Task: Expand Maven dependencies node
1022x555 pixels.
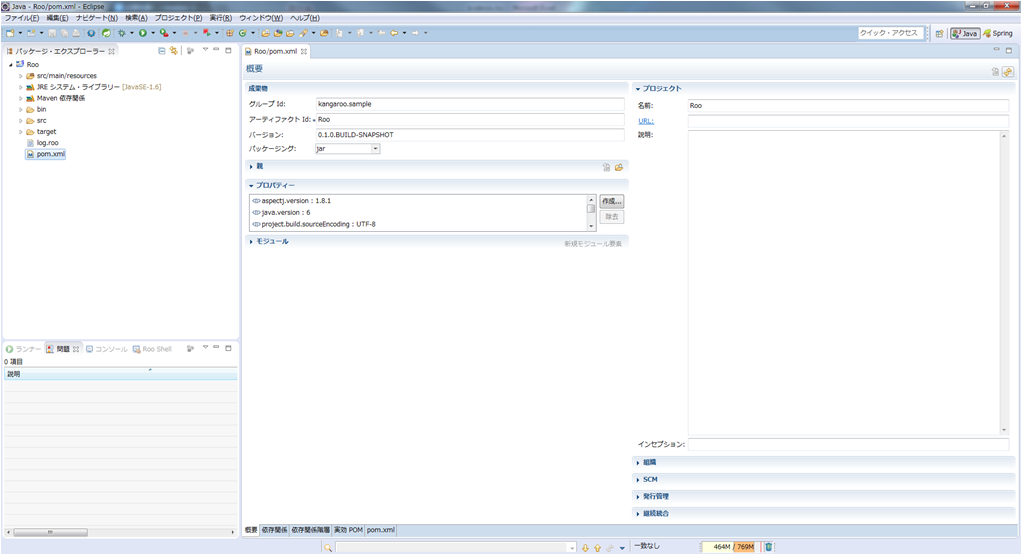Action: pos(20,98)
